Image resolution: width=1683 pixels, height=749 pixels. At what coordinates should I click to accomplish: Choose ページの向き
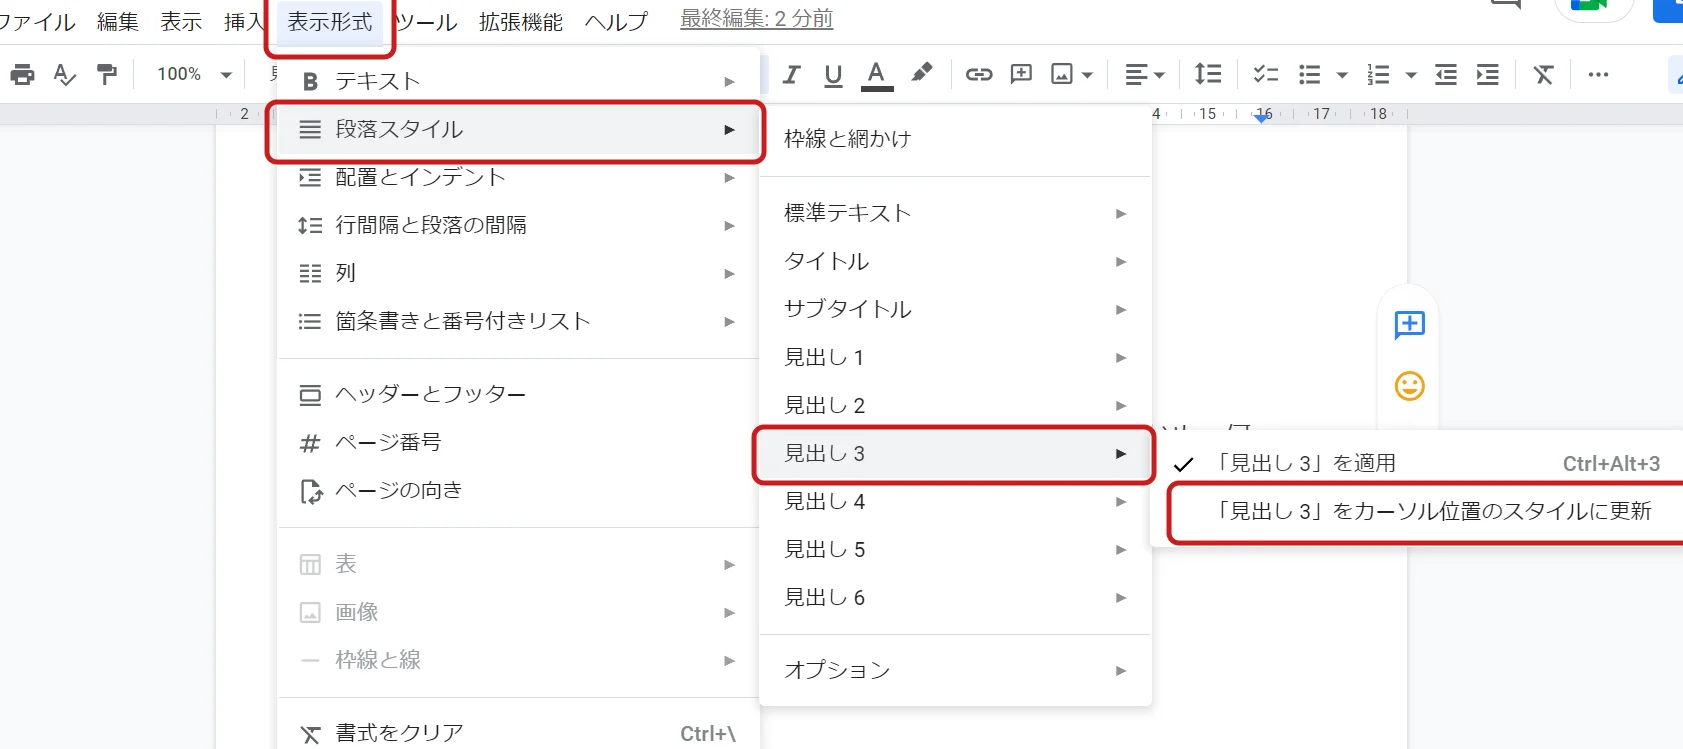[518, 490]
